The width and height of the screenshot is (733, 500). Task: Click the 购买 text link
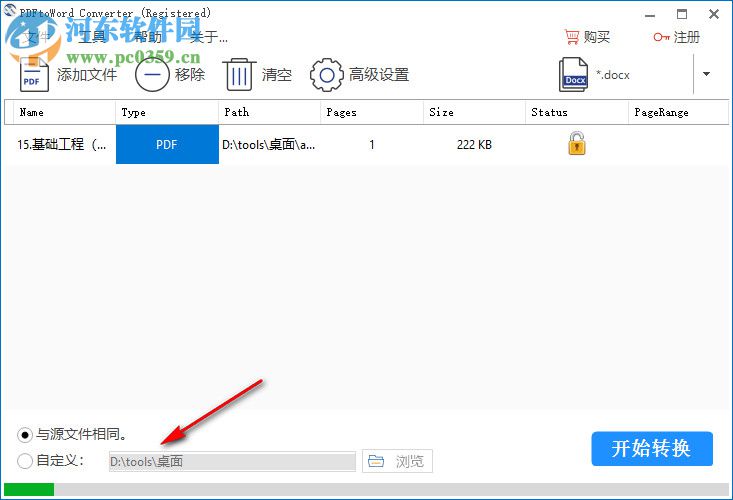click(x=596, y=37)
